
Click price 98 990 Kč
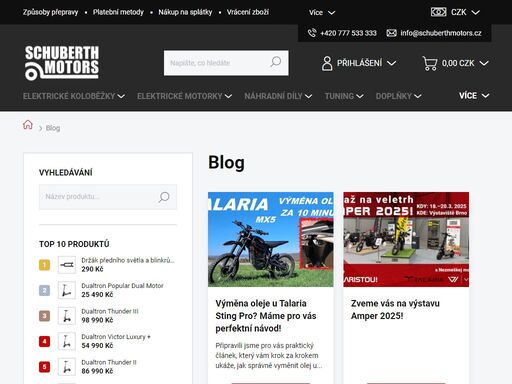pyautogui.click(x=97, y=320)
